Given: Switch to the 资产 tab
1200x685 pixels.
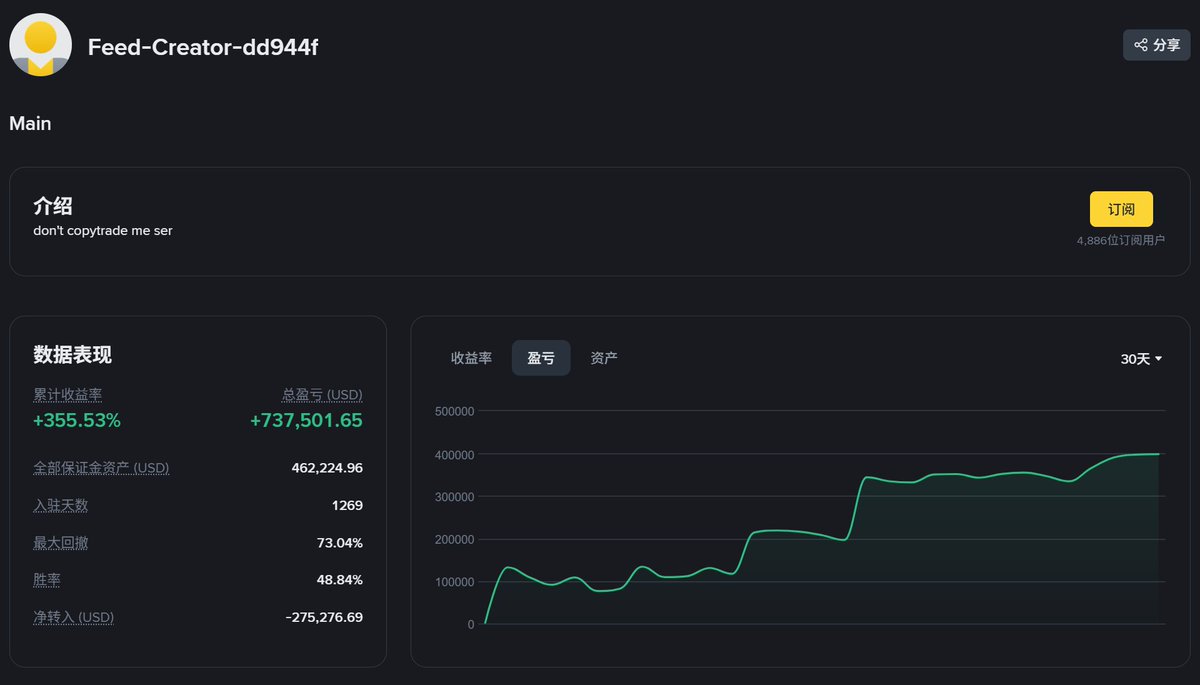Looking at the screenshot, I should pos(604,358).
